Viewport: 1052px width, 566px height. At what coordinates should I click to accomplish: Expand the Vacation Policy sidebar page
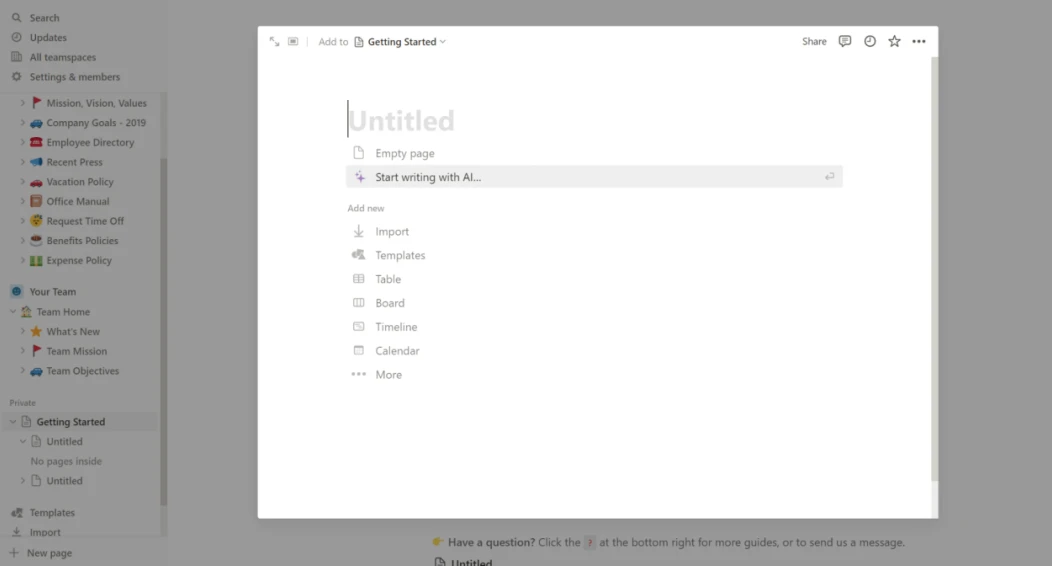click(x=22, y=182)
